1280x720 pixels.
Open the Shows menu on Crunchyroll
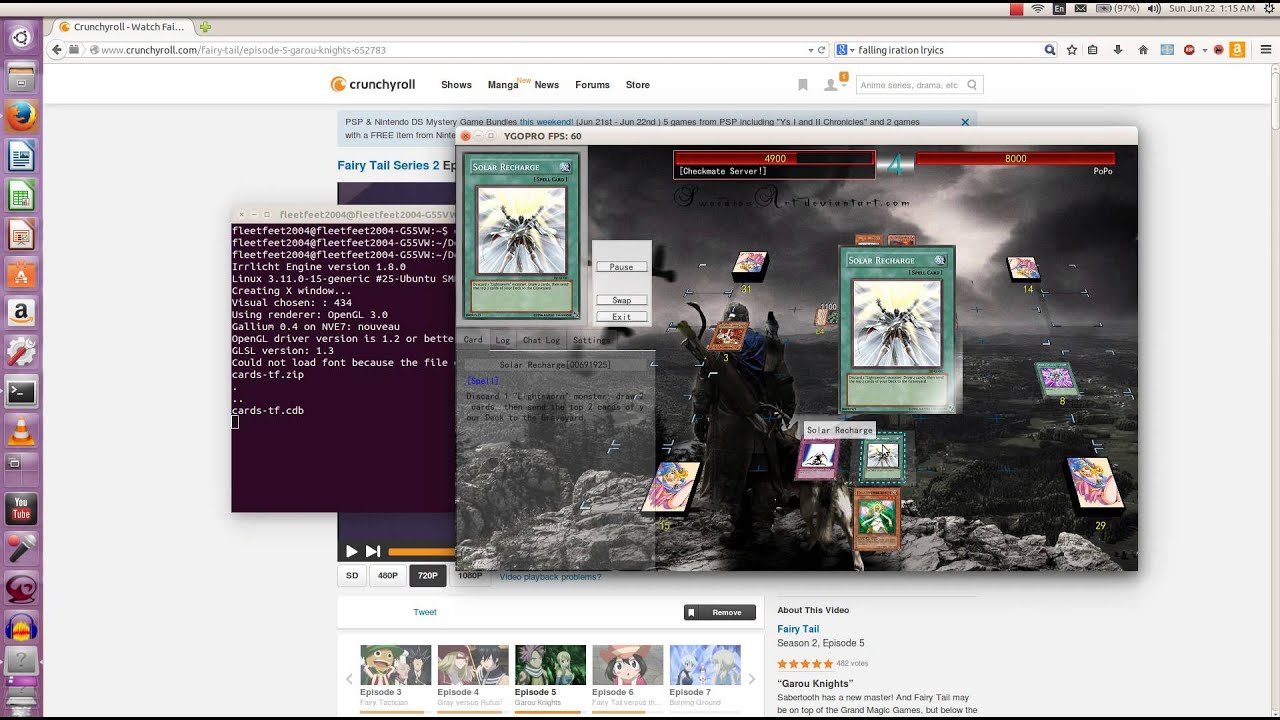coord(456,85)
